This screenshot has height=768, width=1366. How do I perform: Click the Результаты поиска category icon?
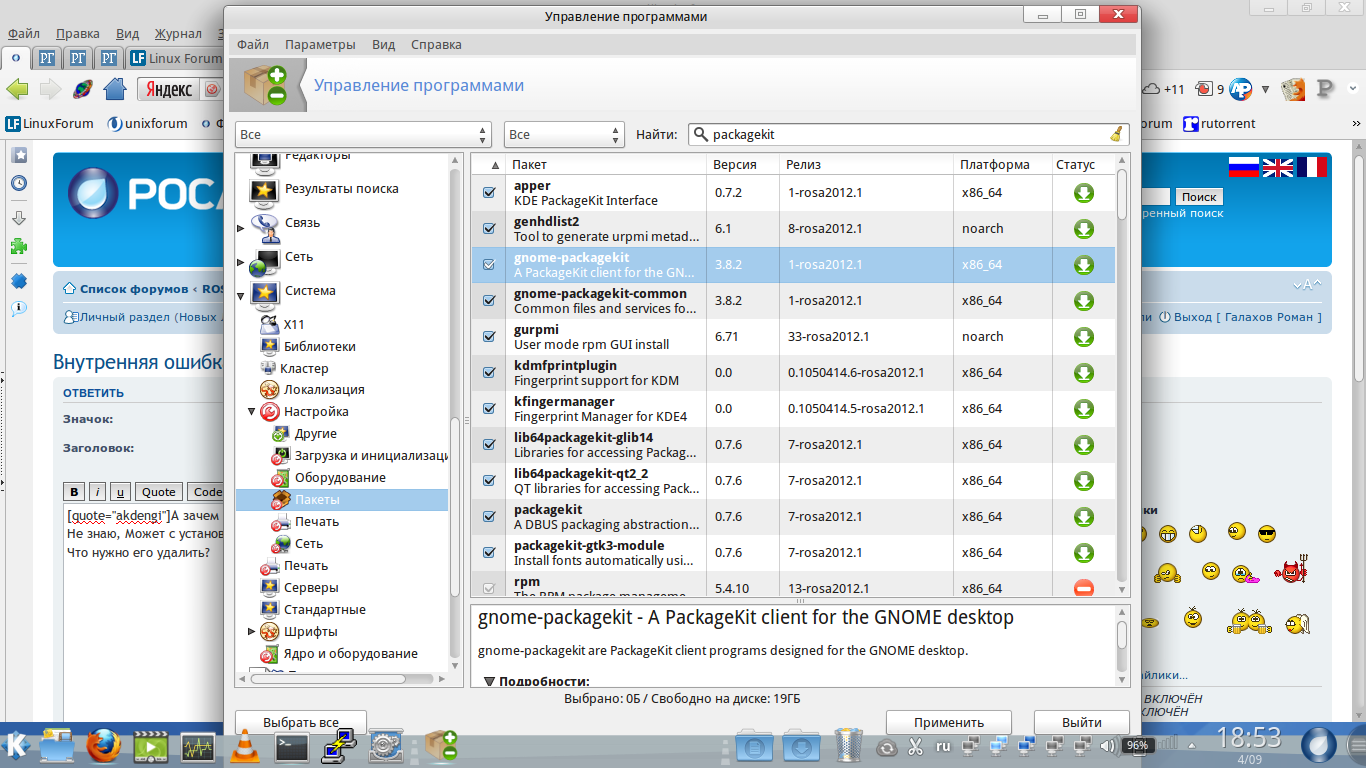(264, 189)
